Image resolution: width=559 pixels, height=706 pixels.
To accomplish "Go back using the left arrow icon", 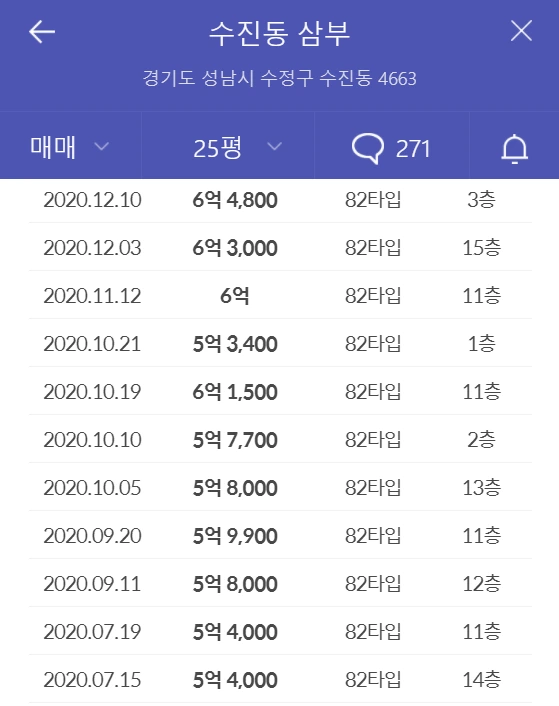I will 42,32.
